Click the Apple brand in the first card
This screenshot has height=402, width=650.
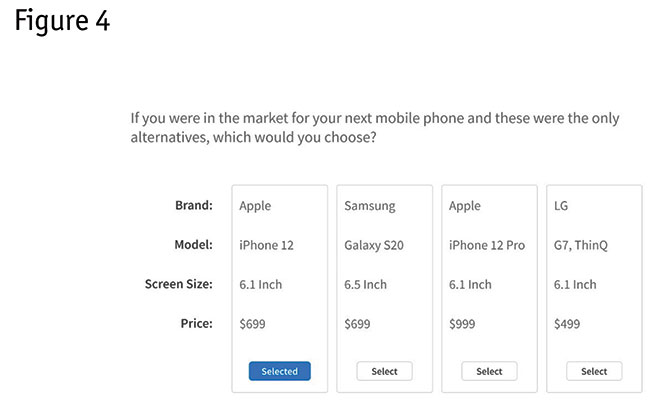pyautogui.click(x=255, y=206)
